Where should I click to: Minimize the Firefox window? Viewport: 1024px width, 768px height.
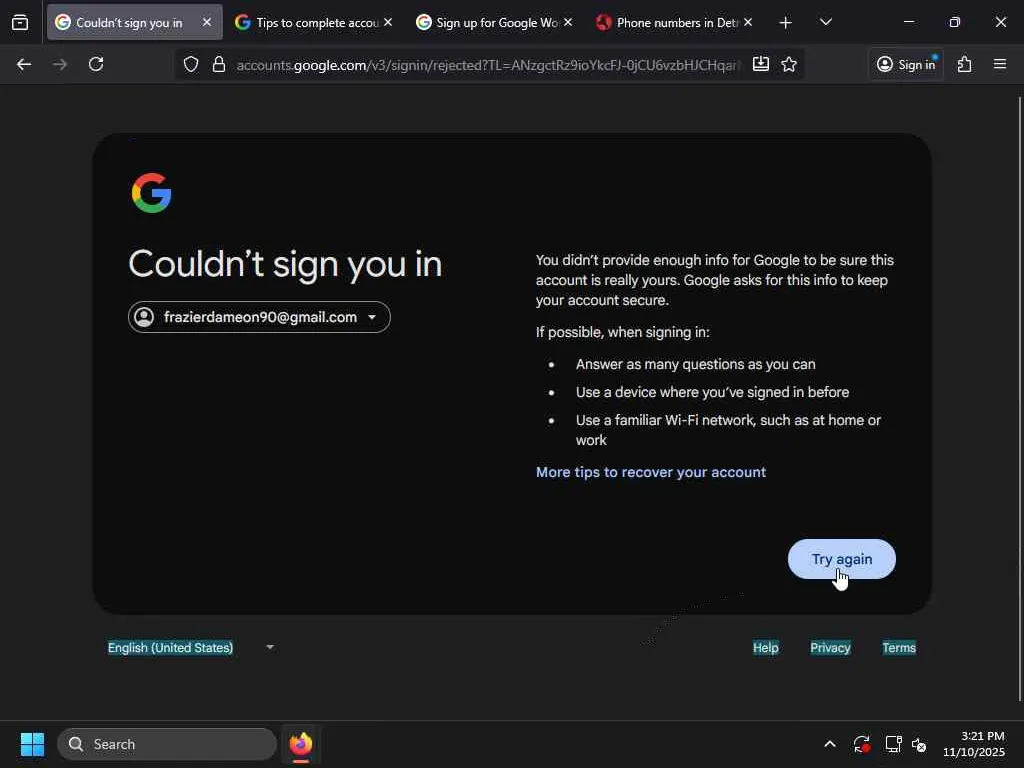908,22
